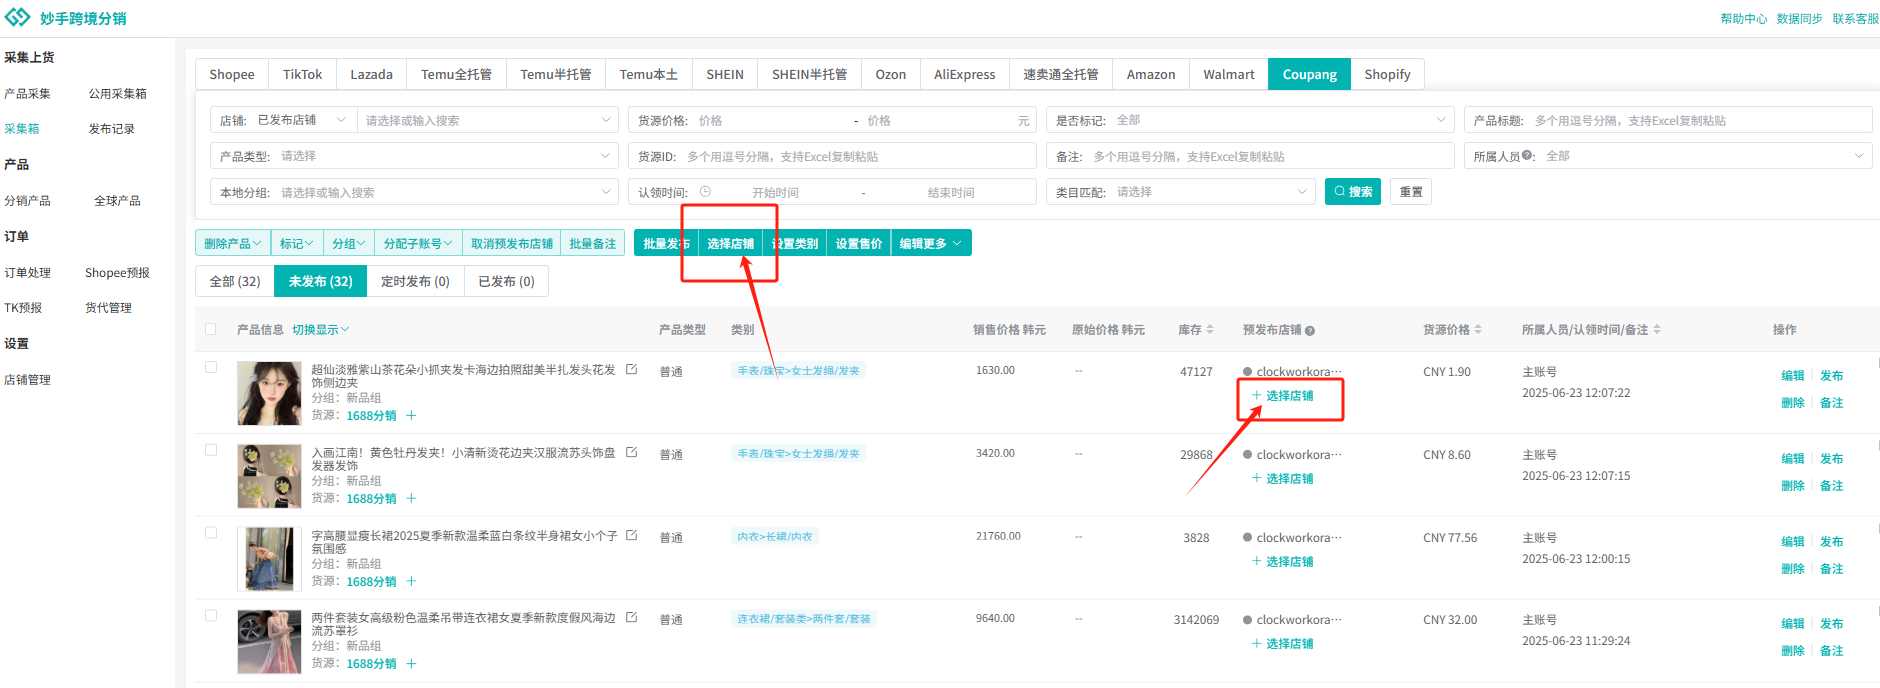Click sort icon on 库存 column
The image size is (1880, 688).
[x=1210, y=329]
